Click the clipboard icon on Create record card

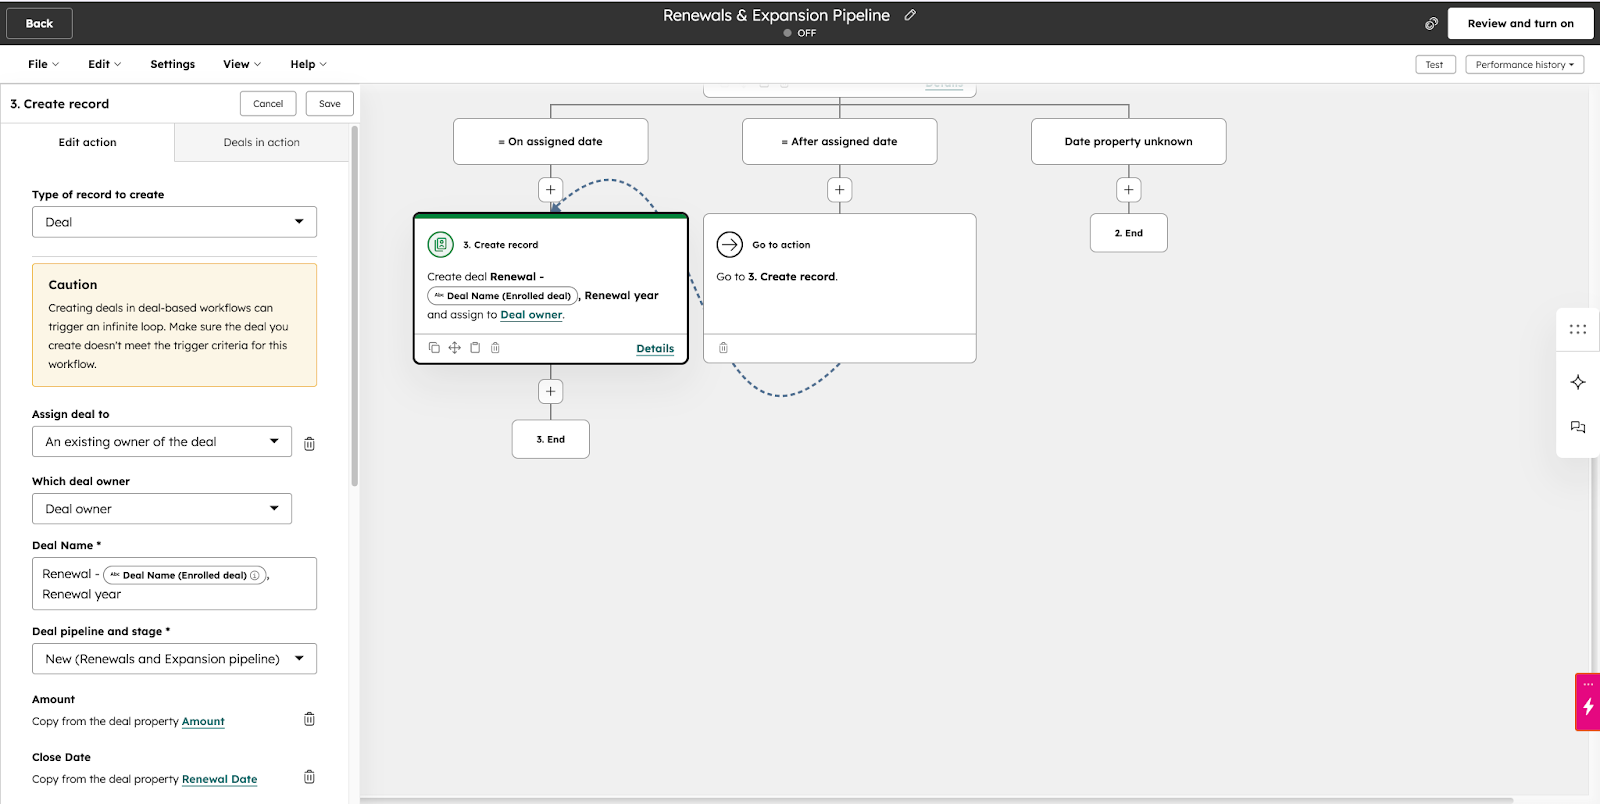pos(475,348)
